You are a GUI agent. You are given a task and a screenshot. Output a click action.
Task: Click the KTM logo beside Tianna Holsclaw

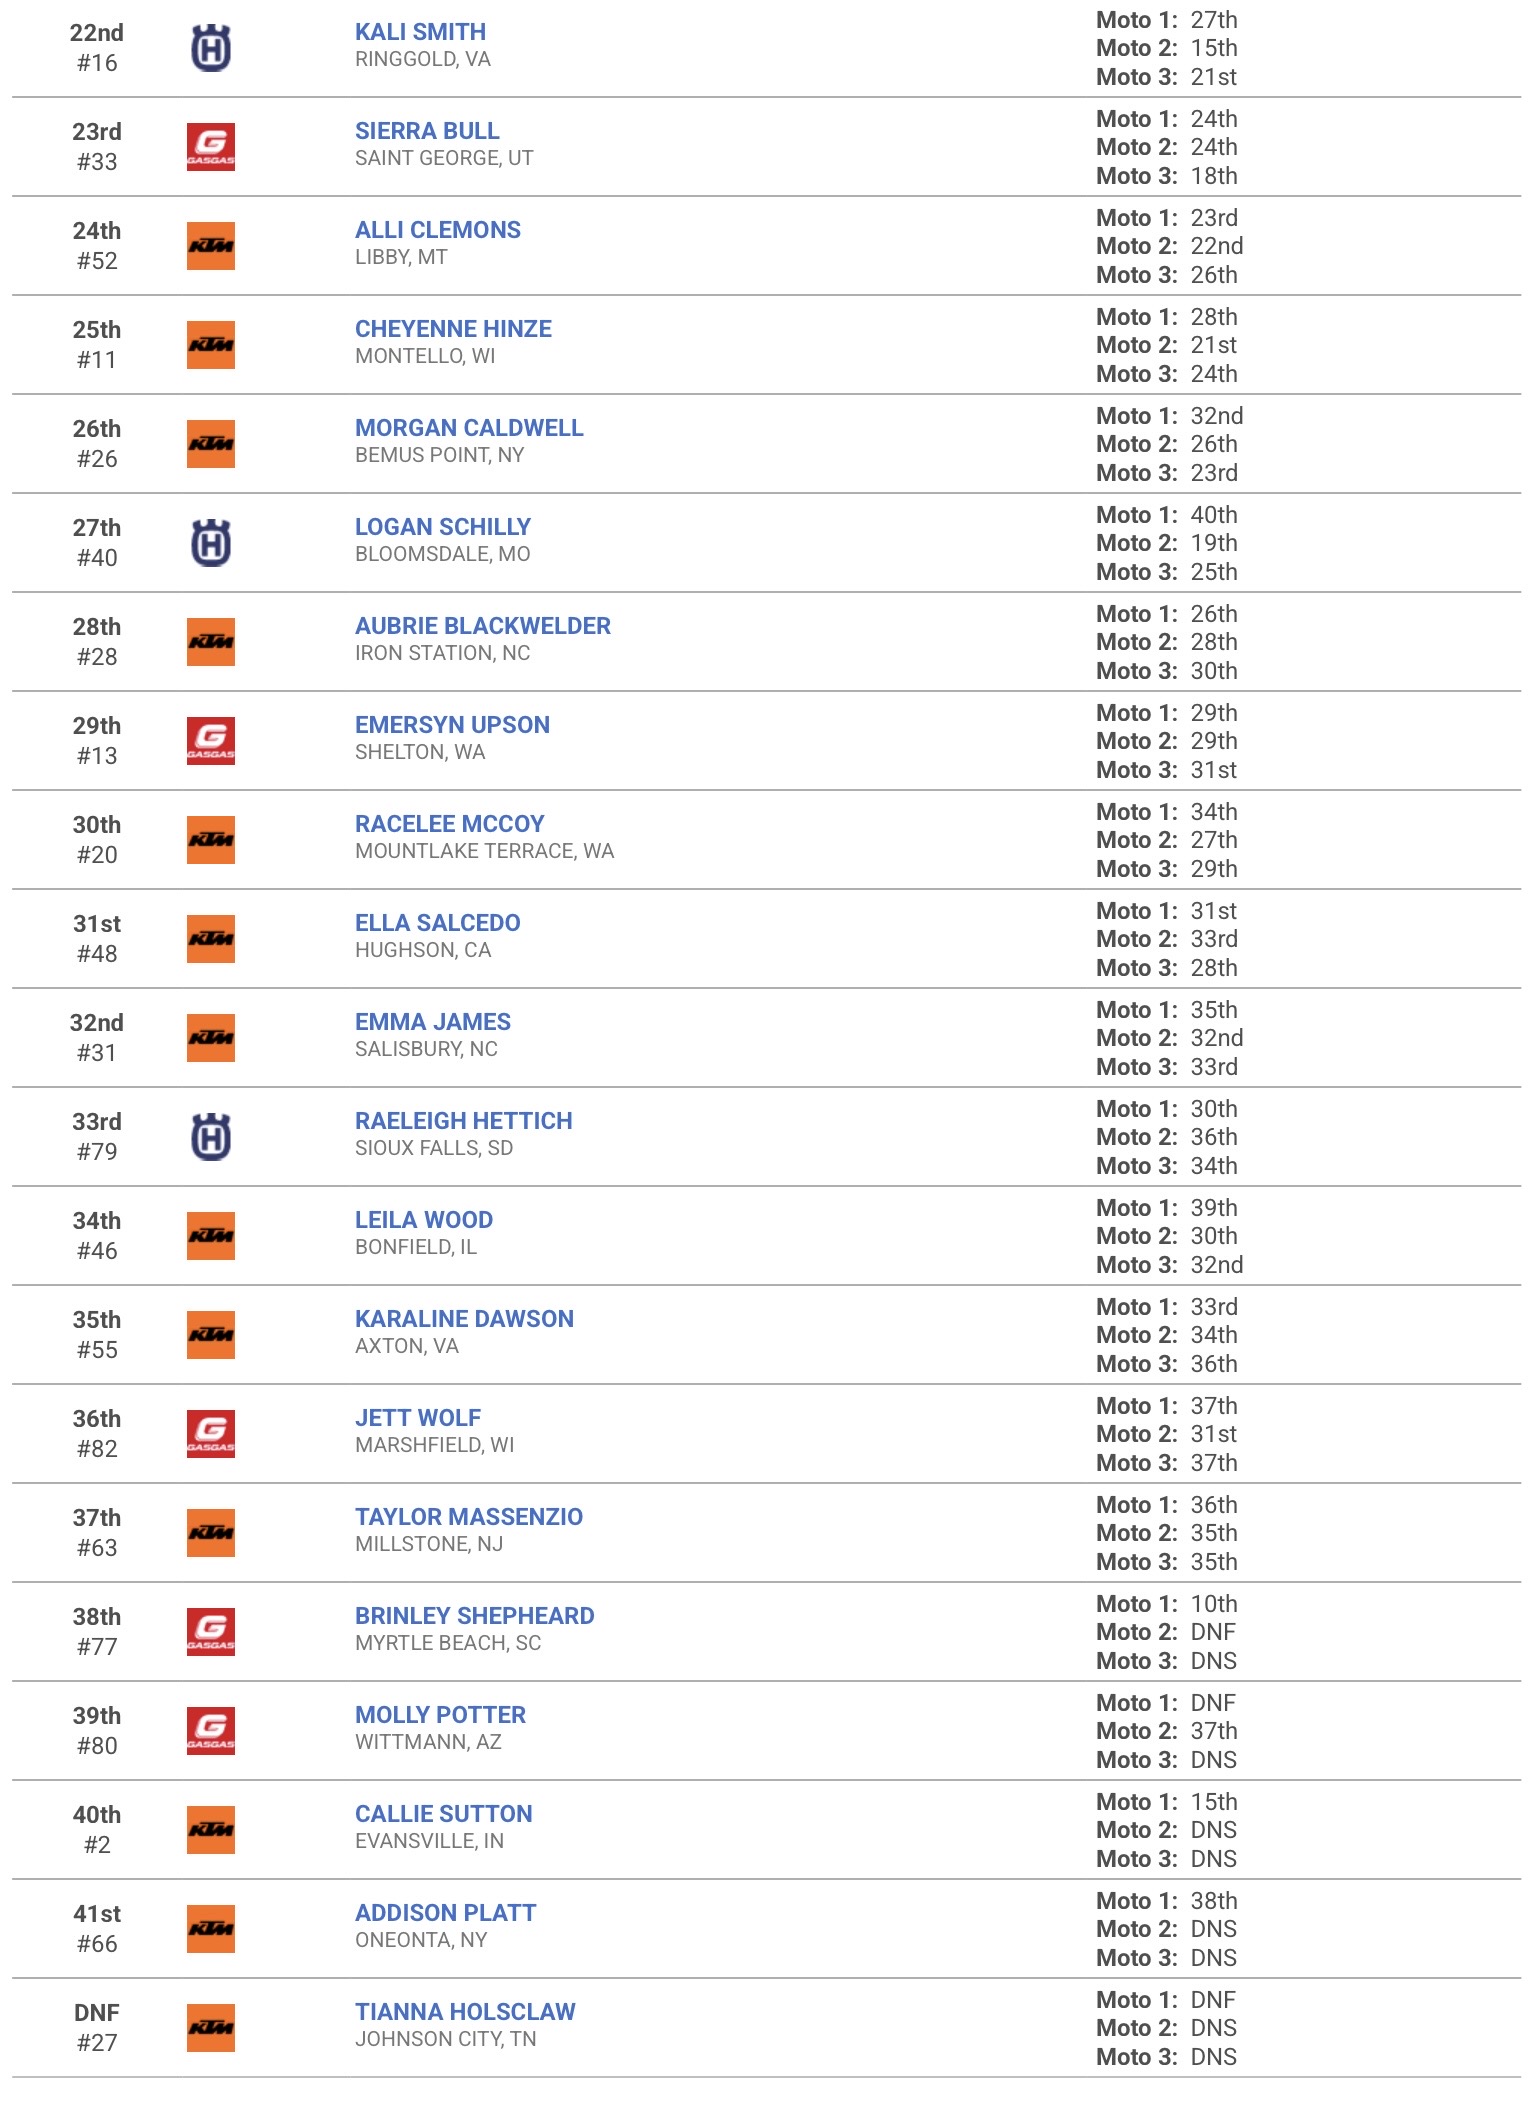pos(211,2028)
